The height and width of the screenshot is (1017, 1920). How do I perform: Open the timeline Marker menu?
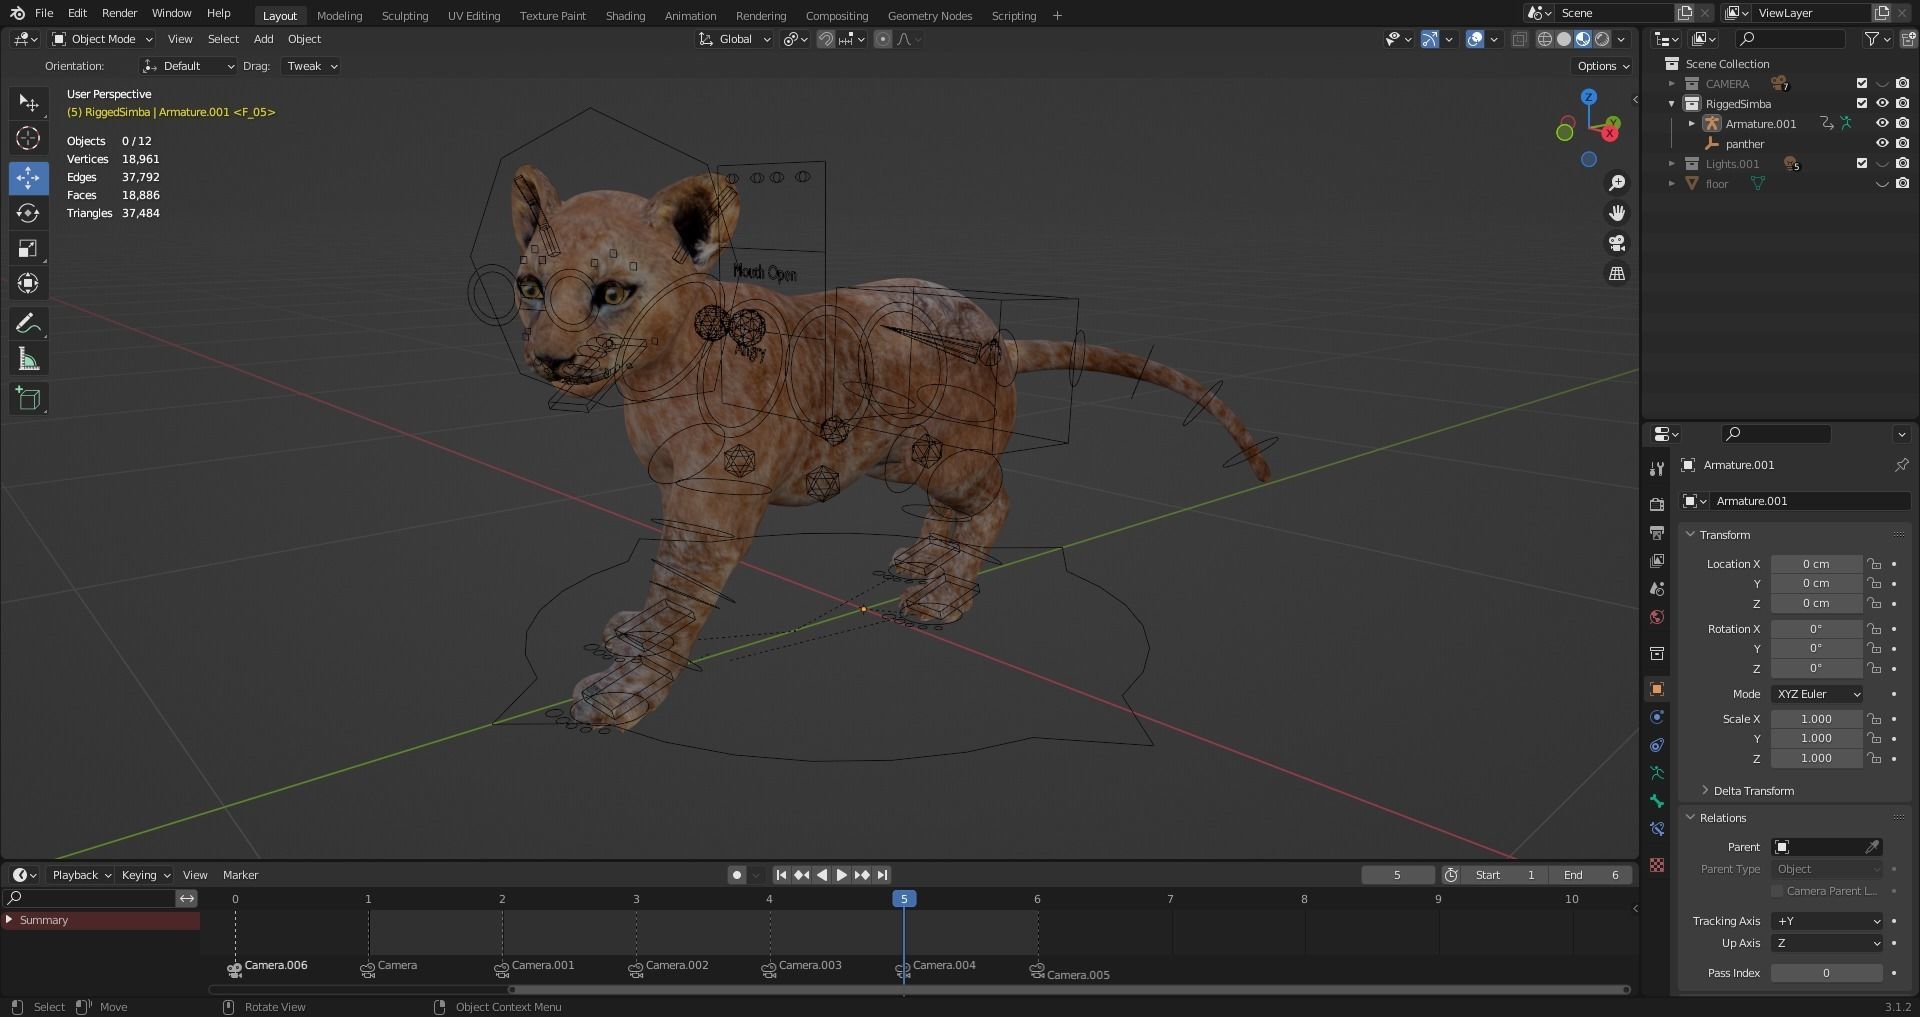240,875
